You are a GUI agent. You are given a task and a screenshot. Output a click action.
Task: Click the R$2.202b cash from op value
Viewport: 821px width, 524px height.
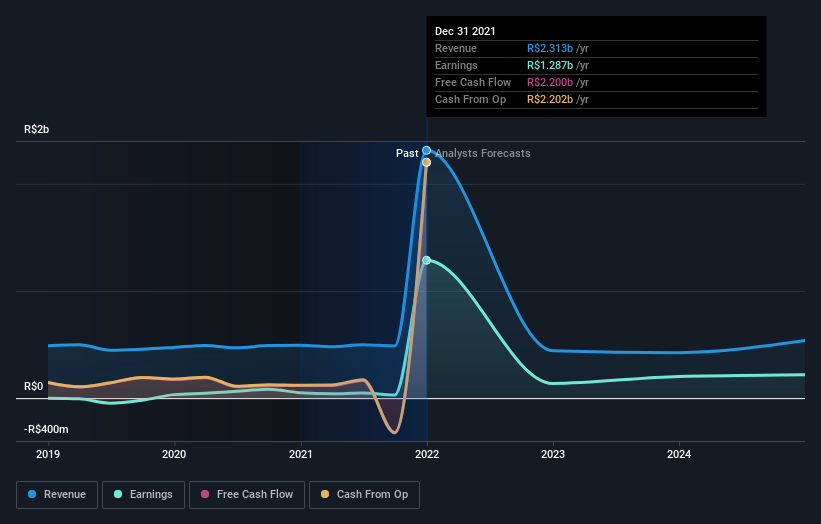[550, 99]
